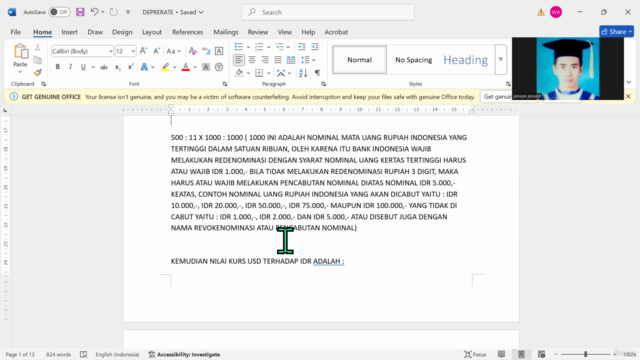Sort the selected text alphabetically
Viewport: 640px width, 360px height.
coord(303,73)
